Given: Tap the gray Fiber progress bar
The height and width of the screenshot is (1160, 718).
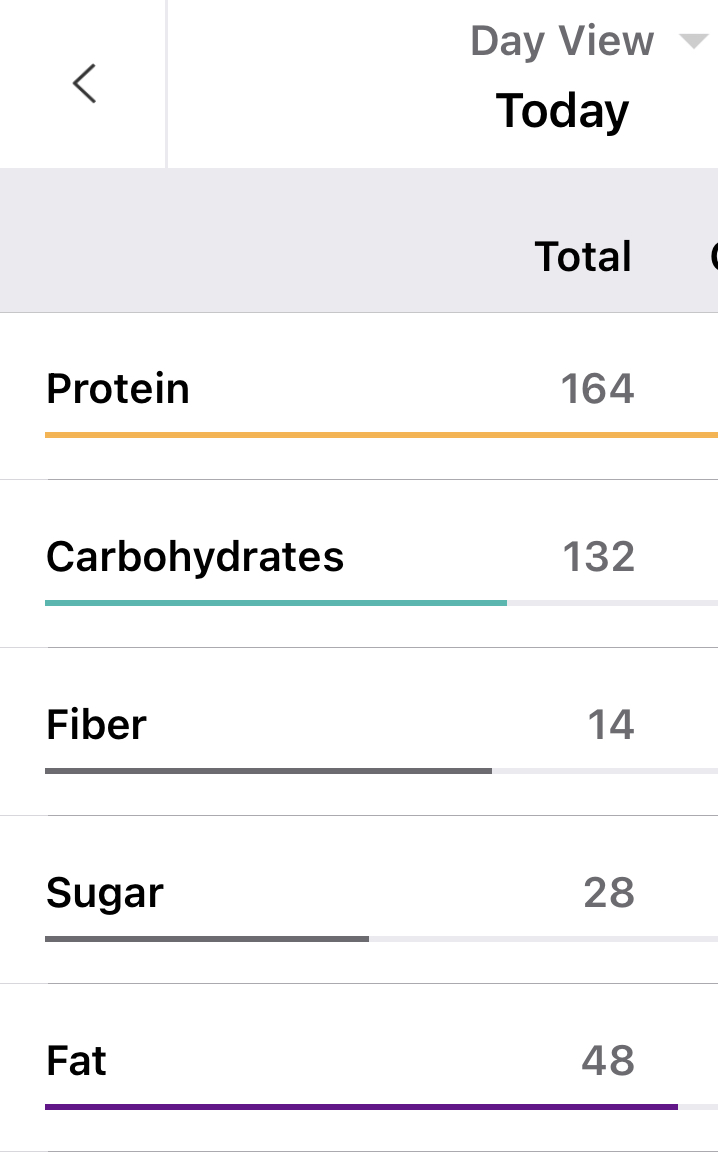Looking at the screenshot, I should coord(268,771).
